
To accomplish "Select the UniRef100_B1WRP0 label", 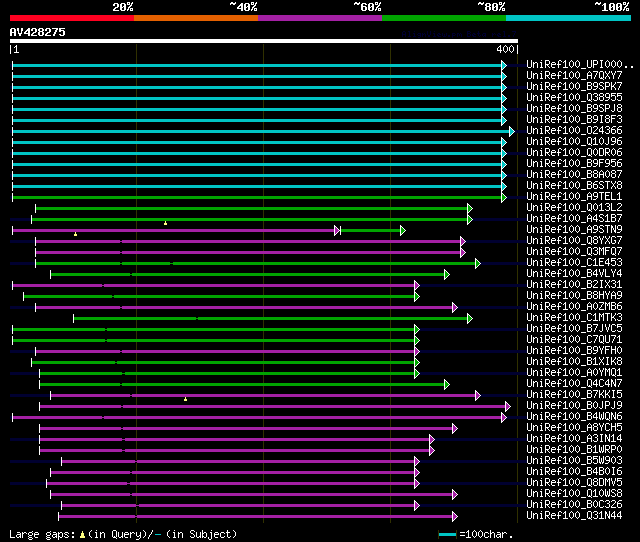I will click(574, 449).
